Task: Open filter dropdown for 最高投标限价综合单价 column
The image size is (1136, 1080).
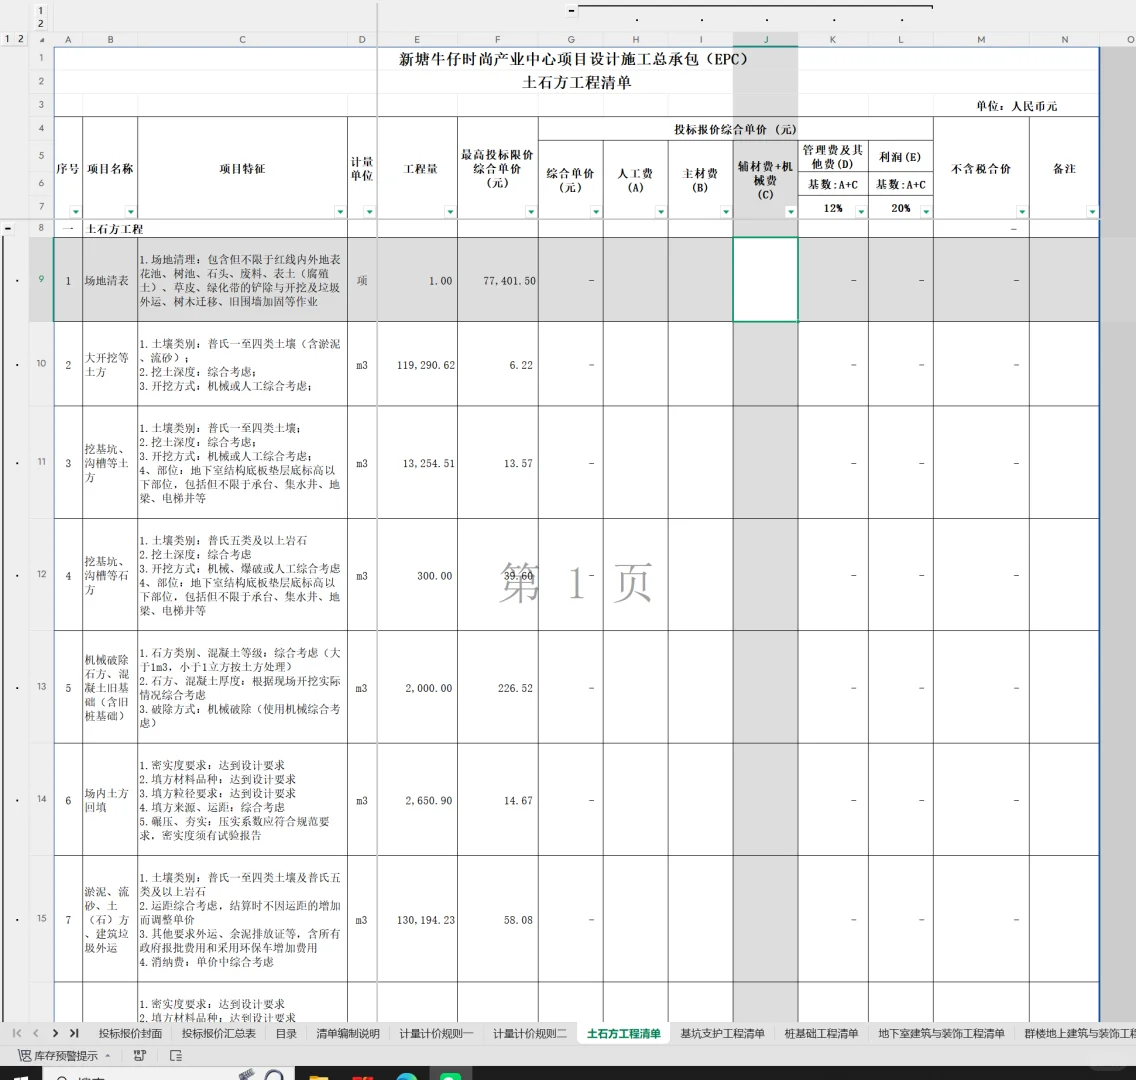Action: tap(531, 212)
